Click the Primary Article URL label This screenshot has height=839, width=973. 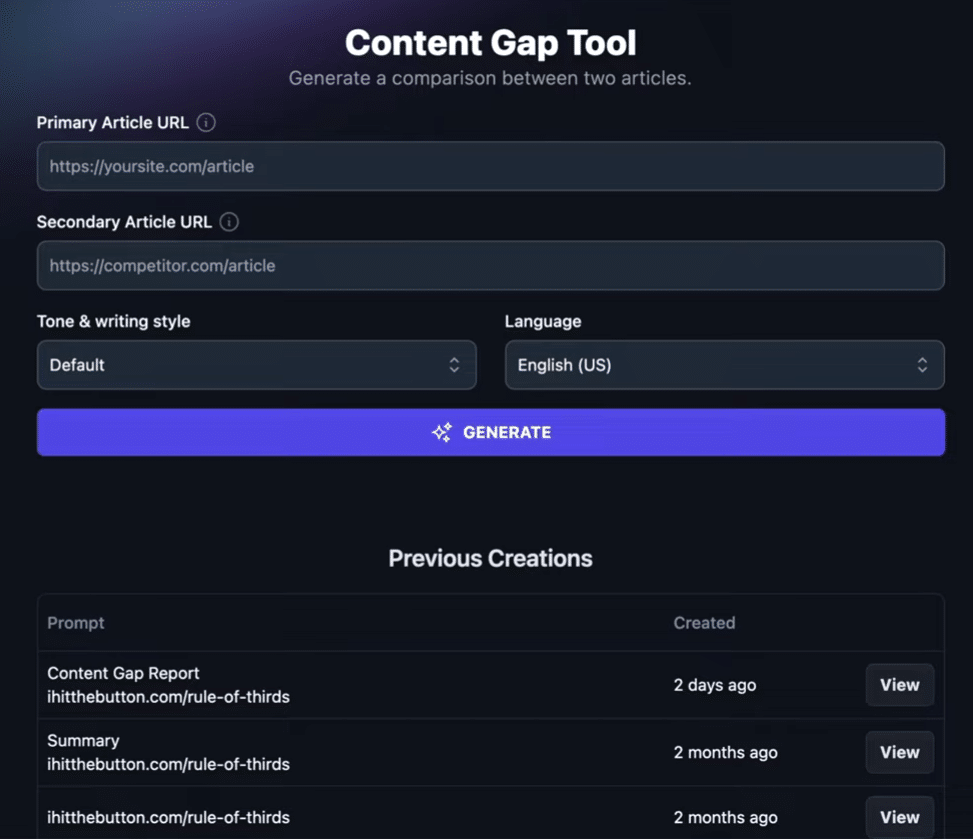(112, 122)
